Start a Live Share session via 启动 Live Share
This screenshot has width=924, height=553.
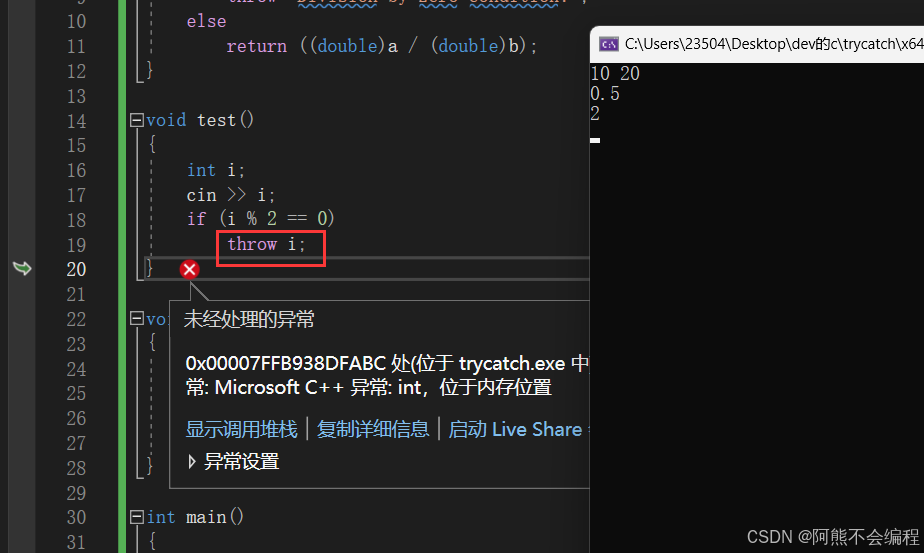(515, 429)
